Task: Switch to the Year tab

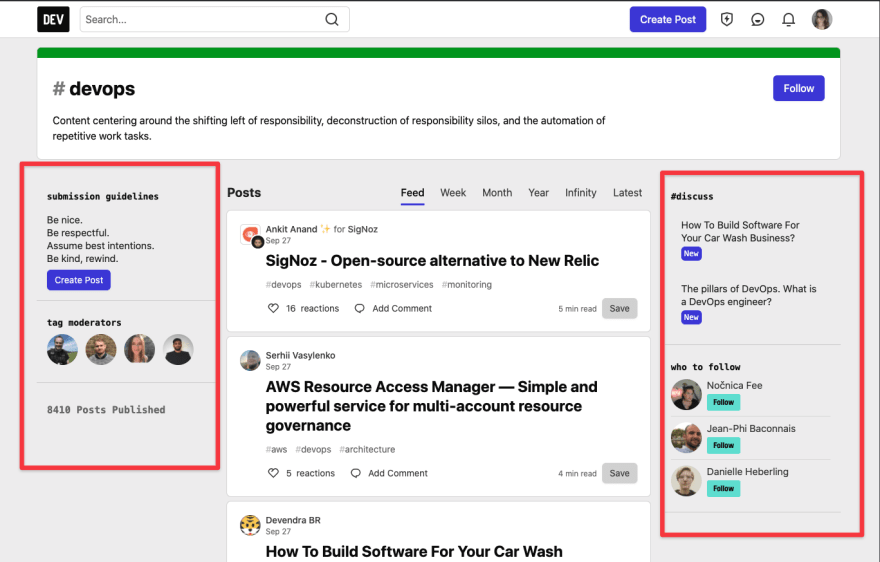Action: click(538, 193)
